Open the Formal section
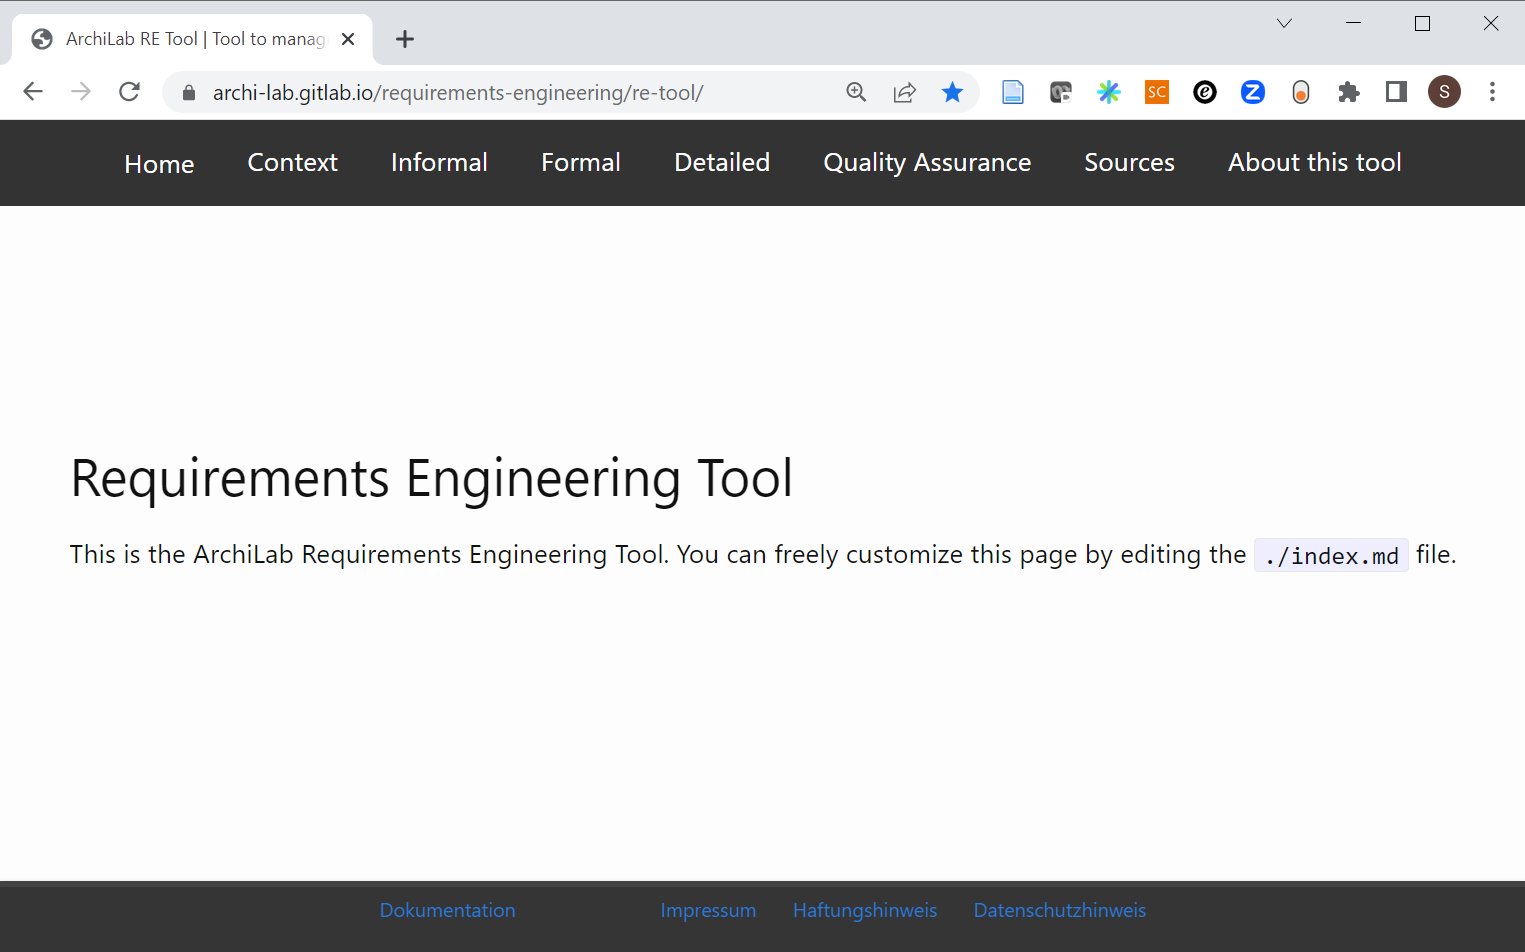Screen dimensions: 1525x952 (581, 162)
